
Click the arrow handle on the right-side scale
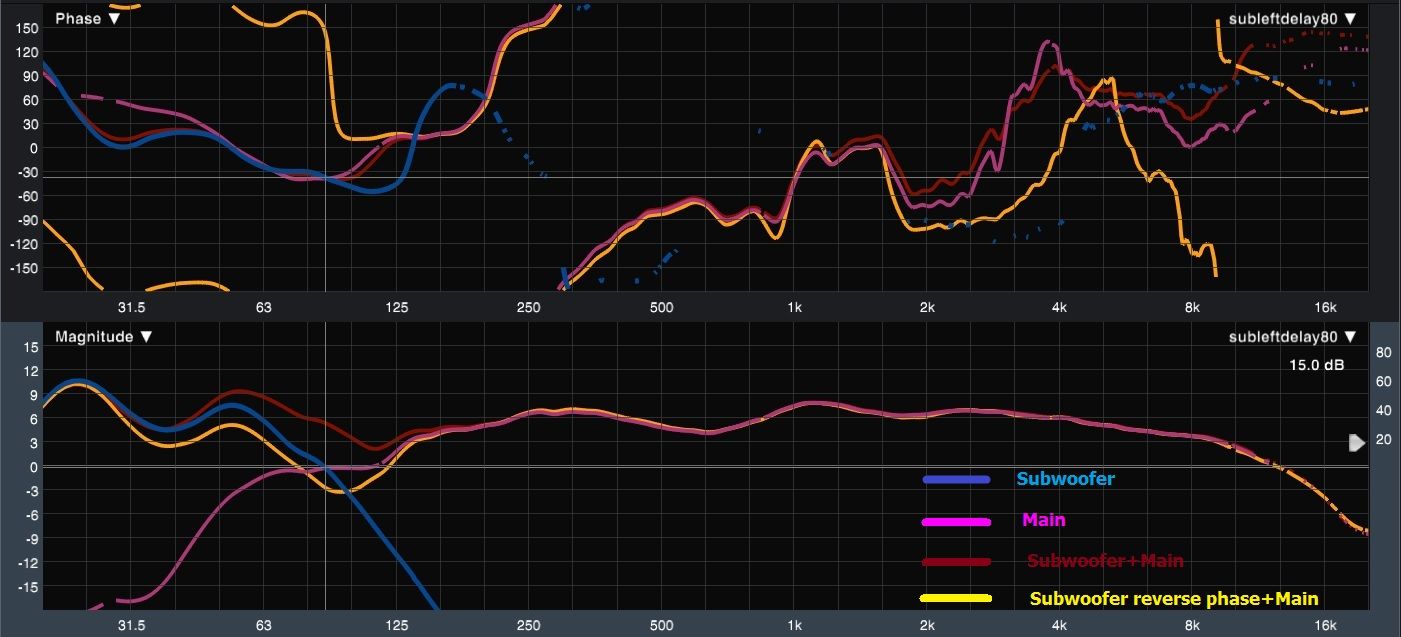click(1356, 442)
